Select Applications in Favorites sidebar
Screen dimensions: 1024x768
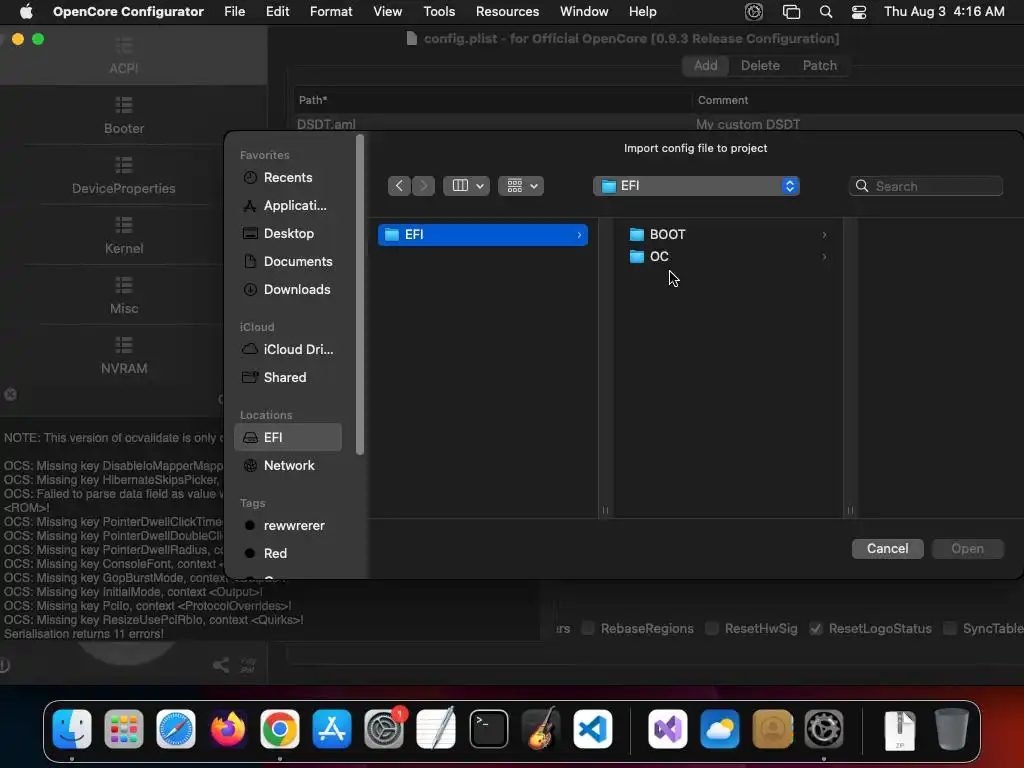click(287, 206)
